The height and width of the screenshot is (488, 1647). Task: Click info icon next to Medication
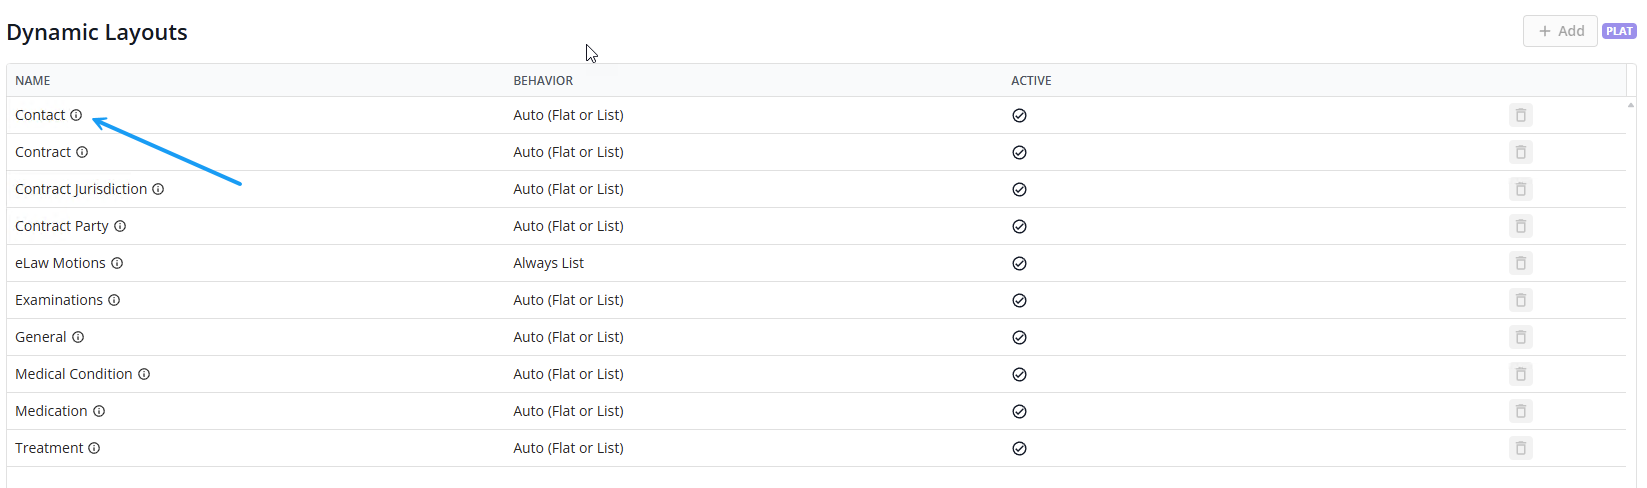pyautogui.click(x=99, y=411)
